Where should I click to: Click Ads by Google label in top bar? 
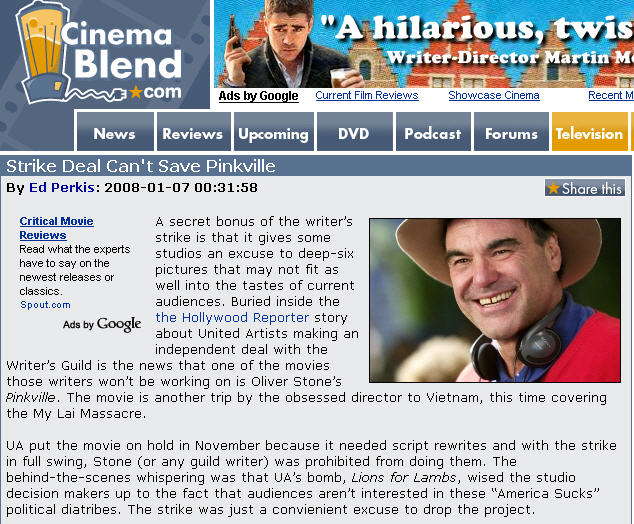[x=258, y=96]
